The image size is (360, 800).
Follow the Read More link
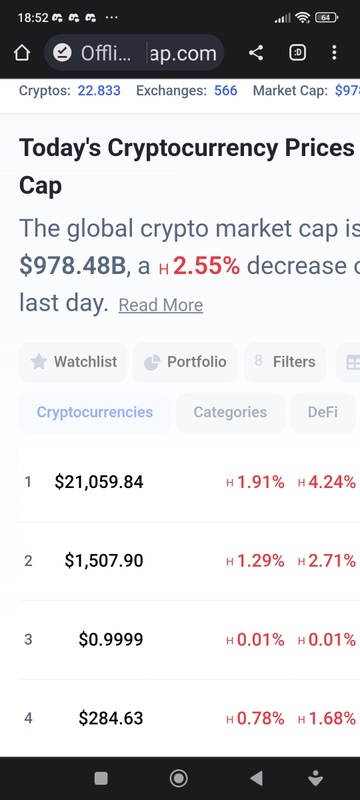coord(161,305)
